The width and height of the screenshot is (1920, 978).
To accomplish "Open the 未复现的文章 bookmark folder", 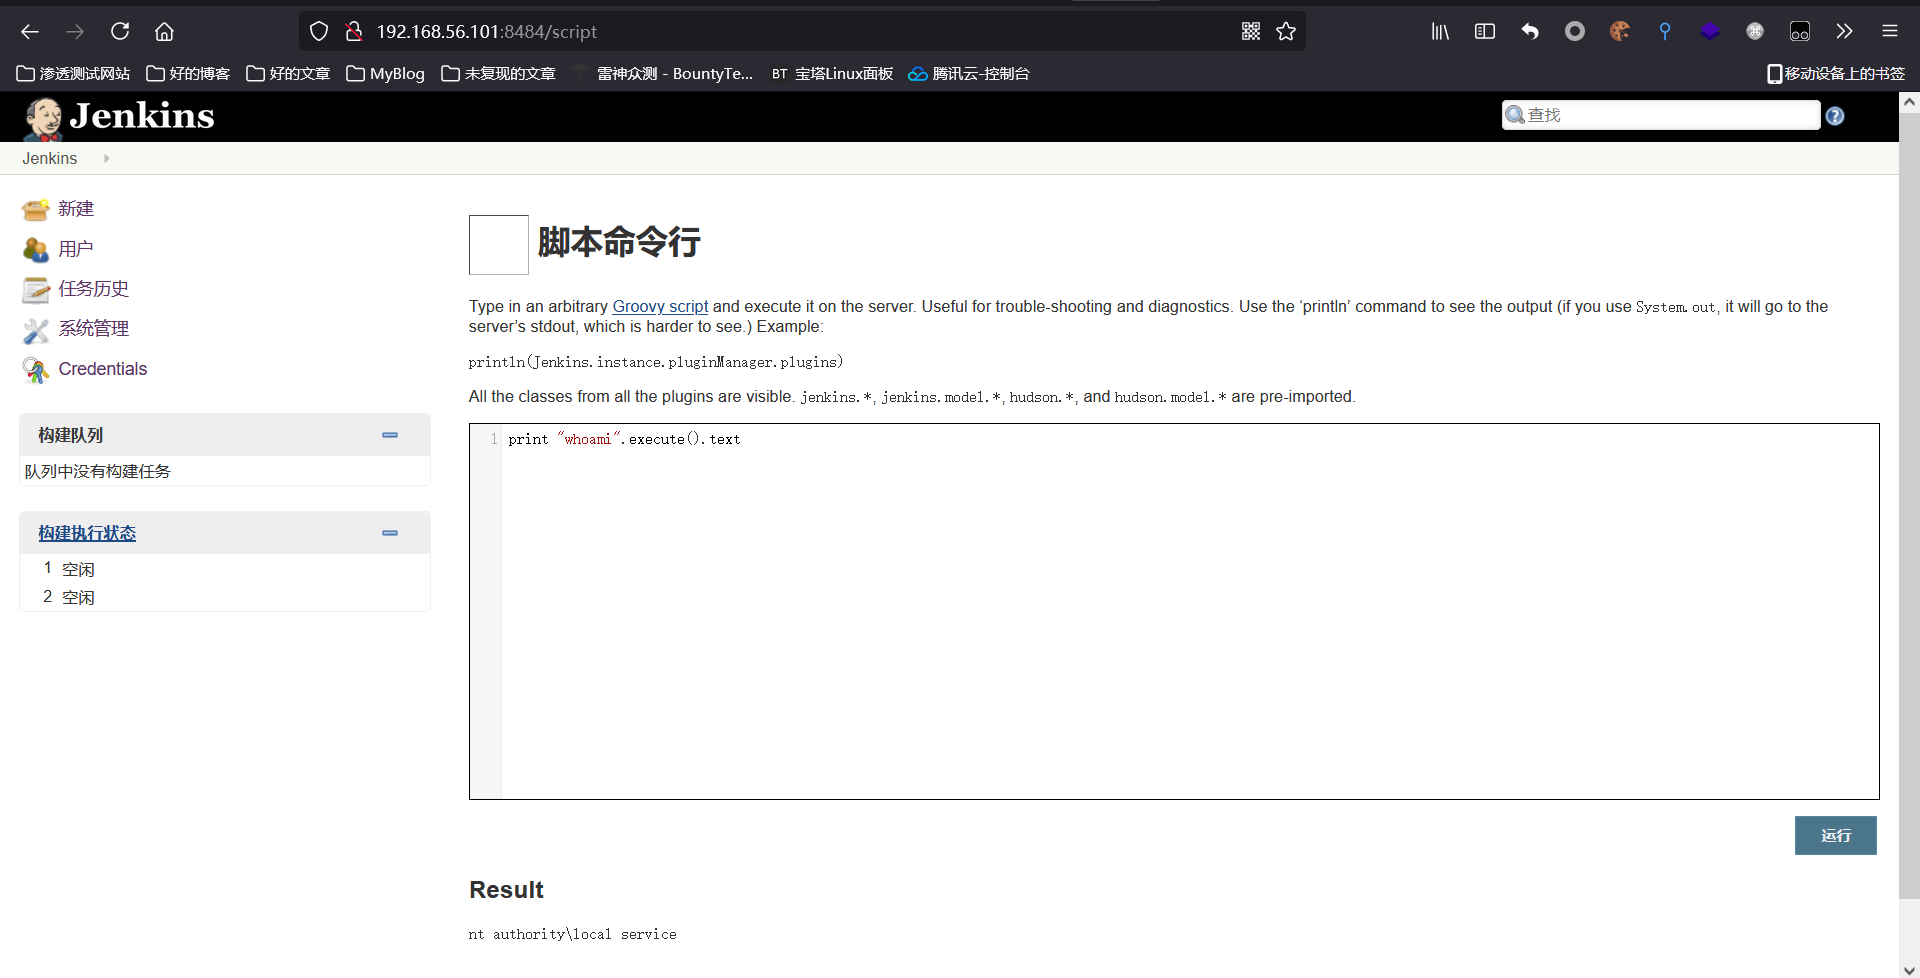I will tap(498, 74).
